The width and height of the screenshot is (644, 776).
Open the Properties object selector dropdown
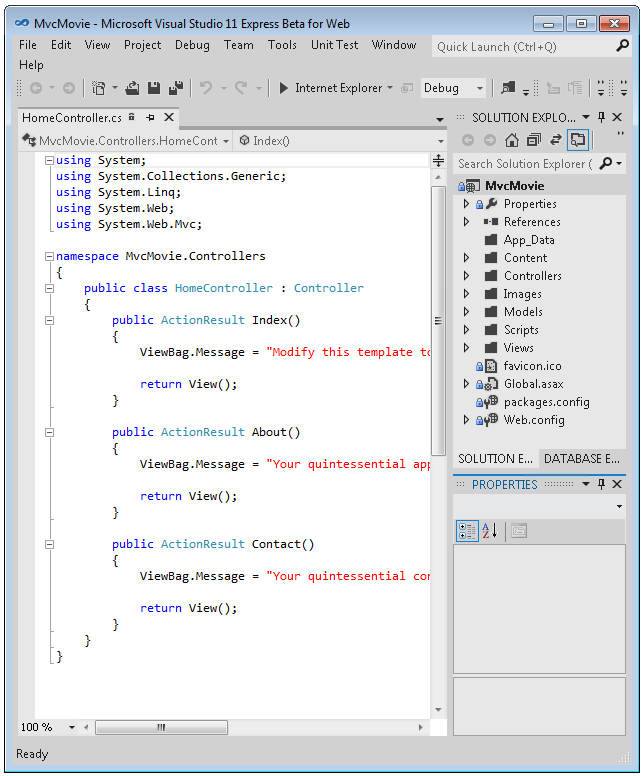[x=619, y=506]
